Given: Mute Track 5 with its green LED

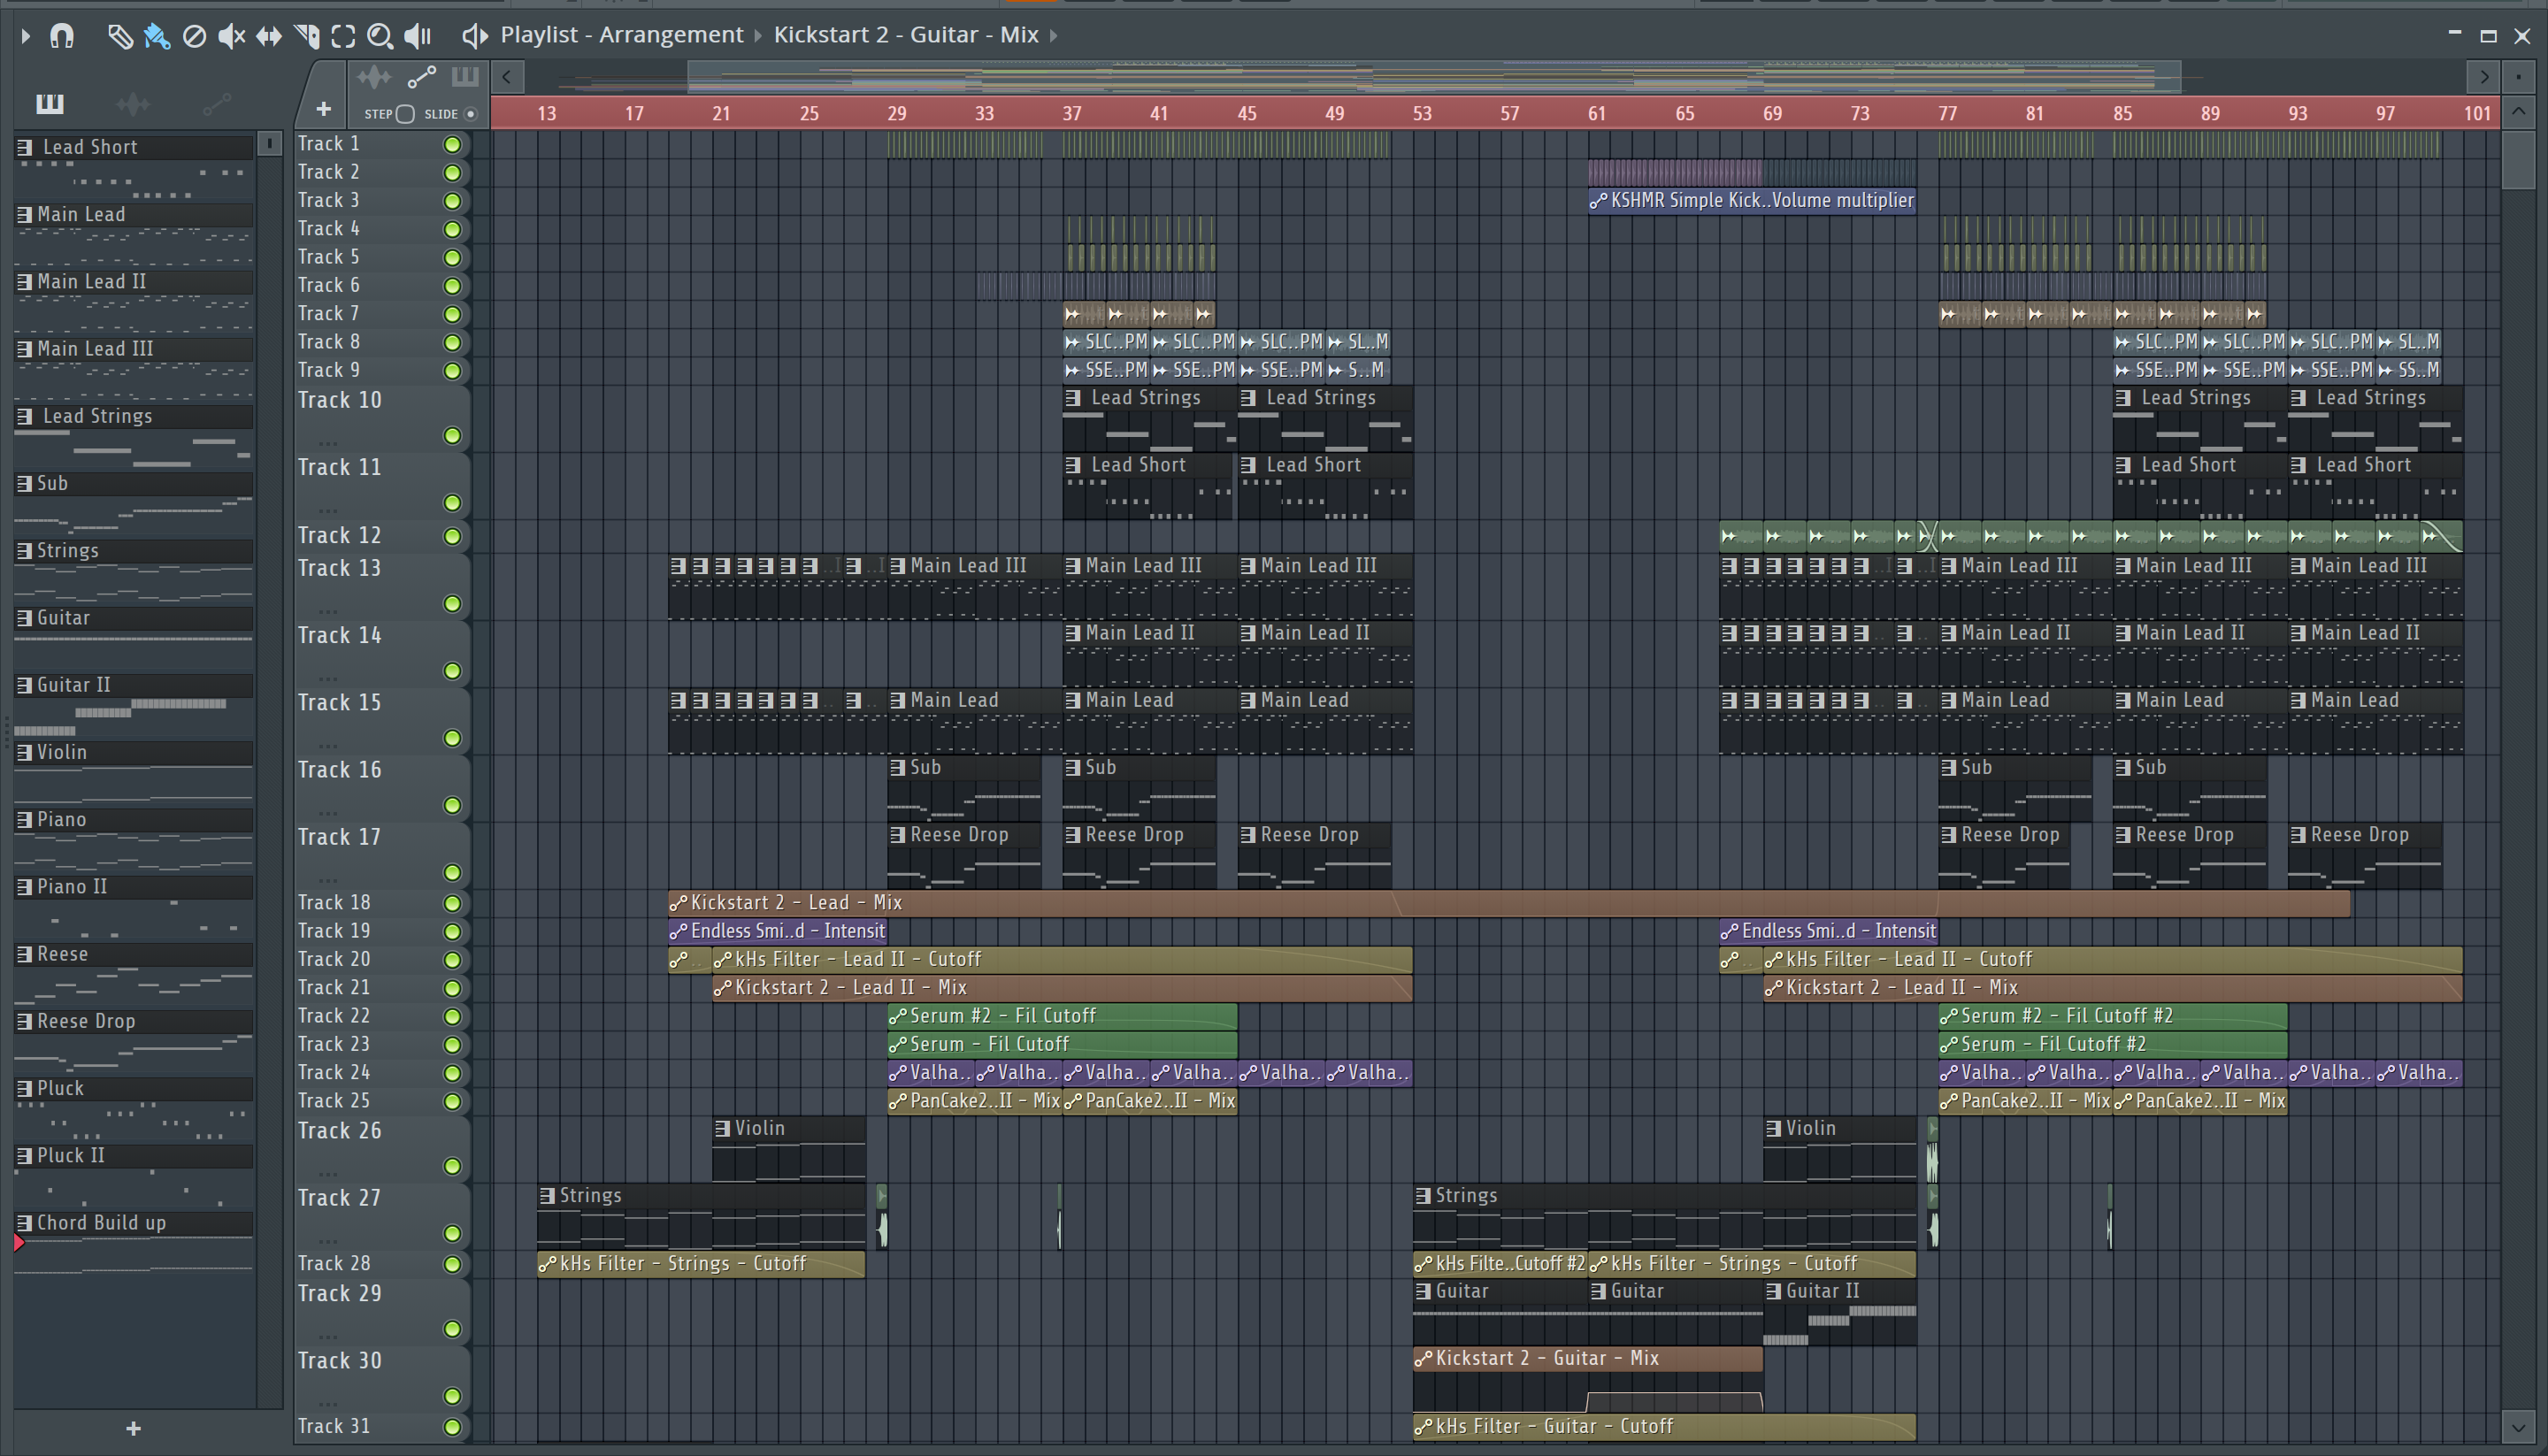Looking at the screenshot, I should click(x=452, y=258).
